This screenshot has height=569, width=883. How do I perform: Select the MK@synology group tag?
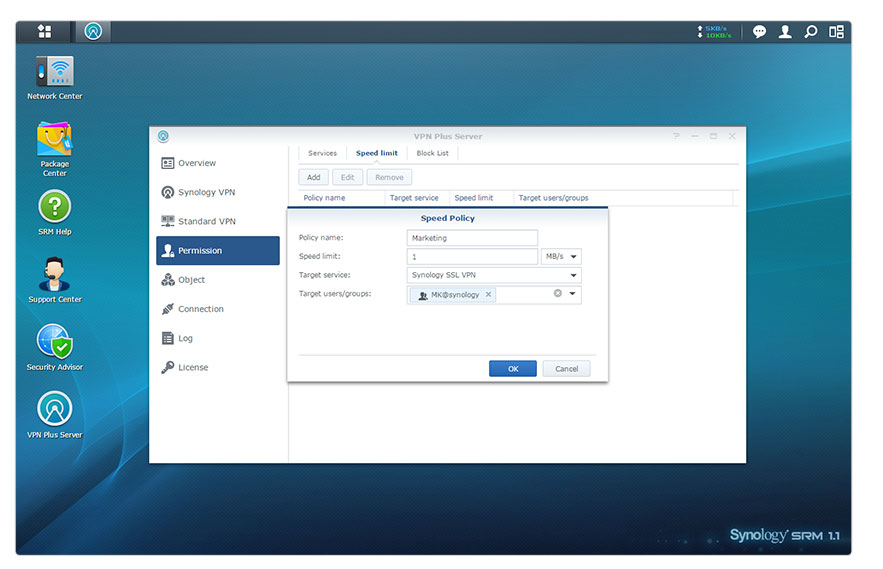[x=453, y=295]
